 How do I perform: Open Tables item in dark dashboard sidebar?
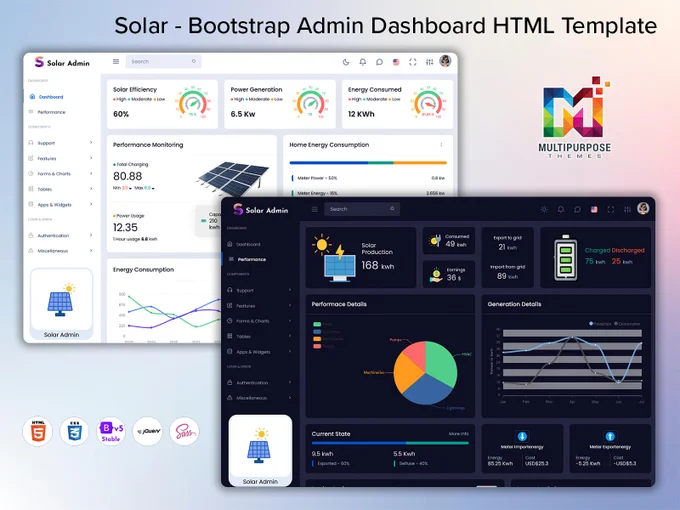click(x=259, y=336)
